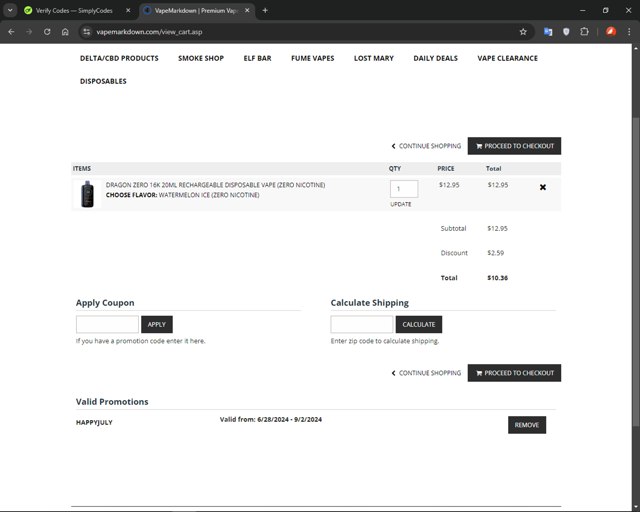Click the zip code input field
The height and width of the screenshot is (512, 640).
point(362,324)
